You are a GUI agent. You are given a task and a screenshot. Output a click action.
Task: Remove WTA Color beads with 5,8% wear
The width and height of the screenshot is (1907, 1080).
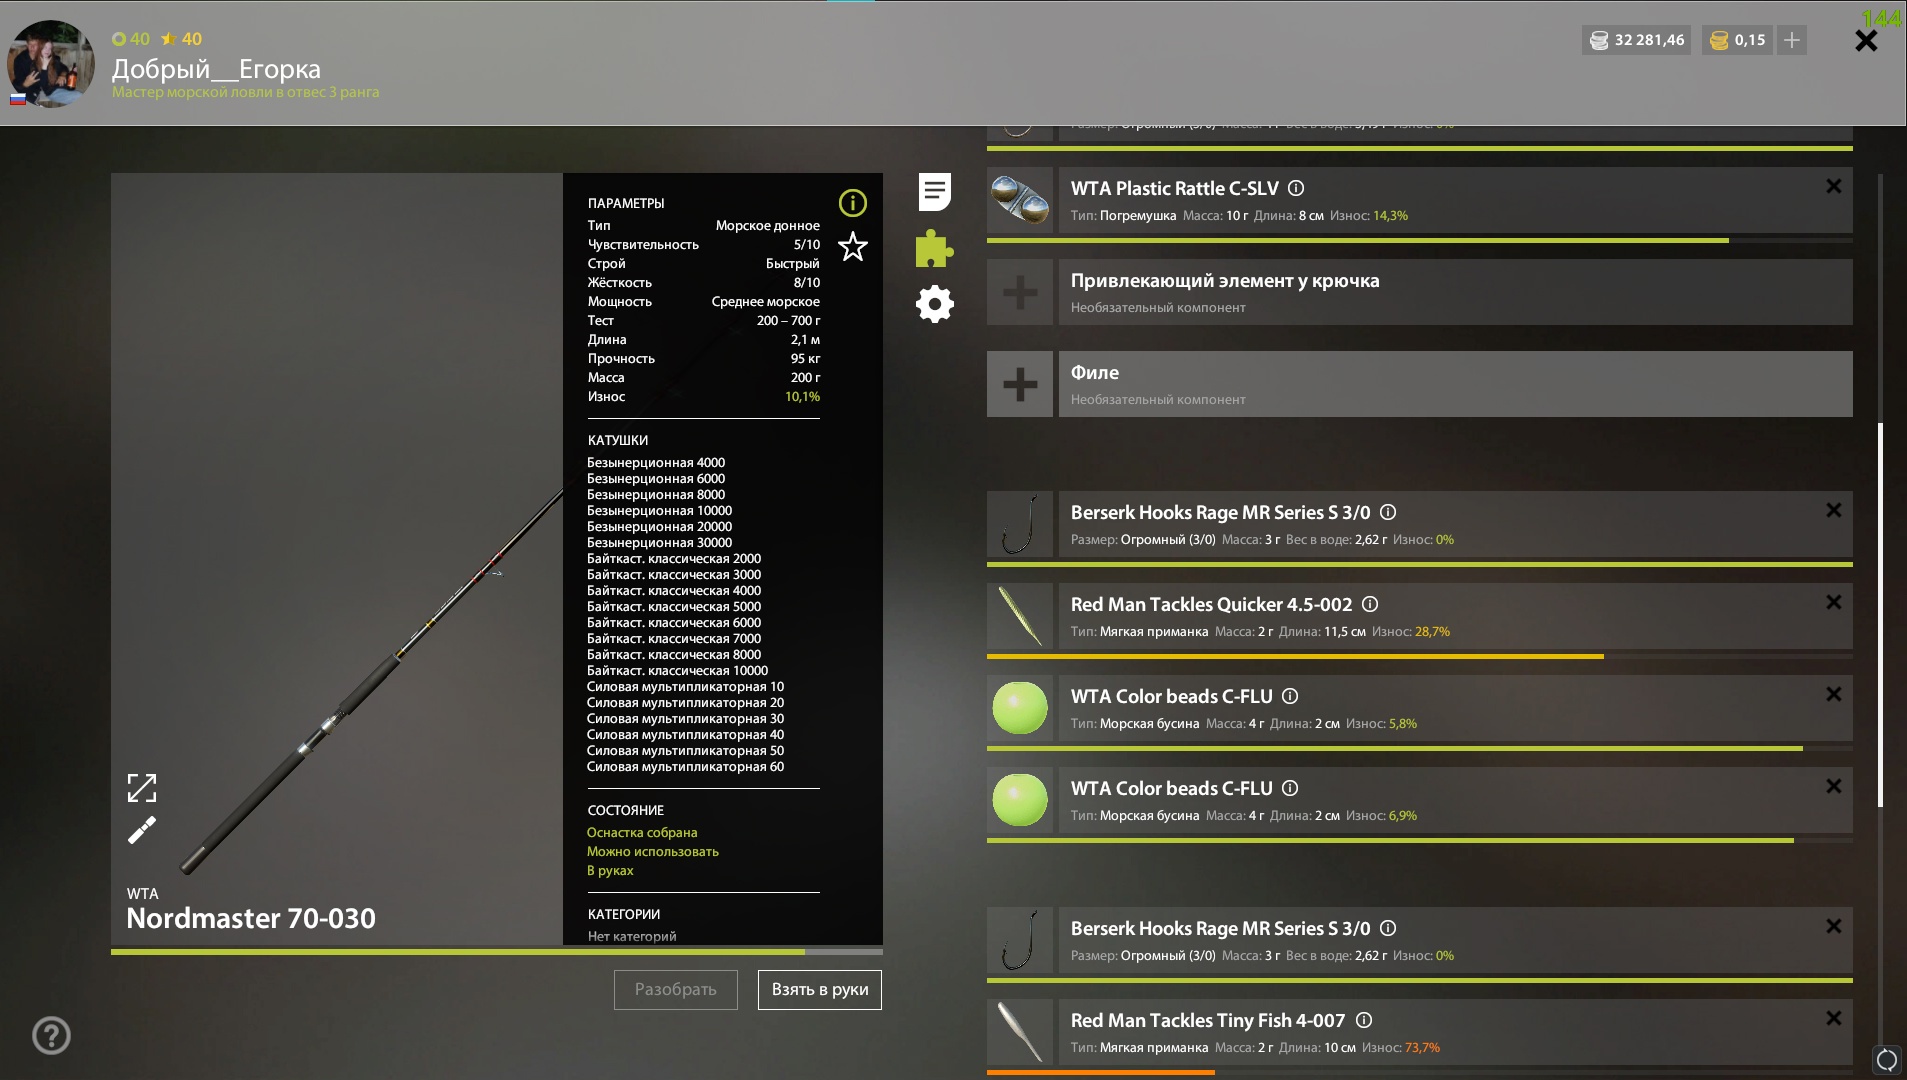point(1834,694)
